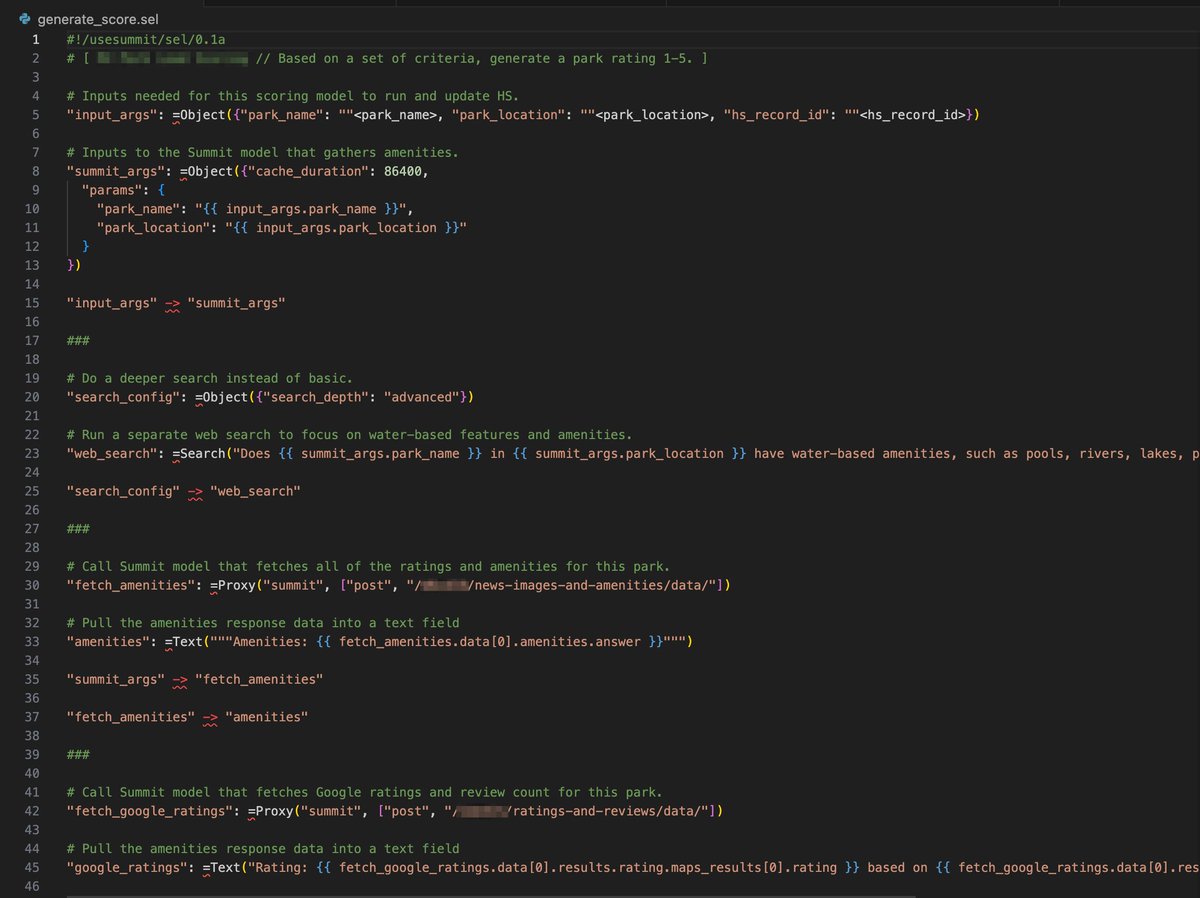Click line number 45 in the gutter
This screenshot has width=1200, height=898.
[31, 867]
